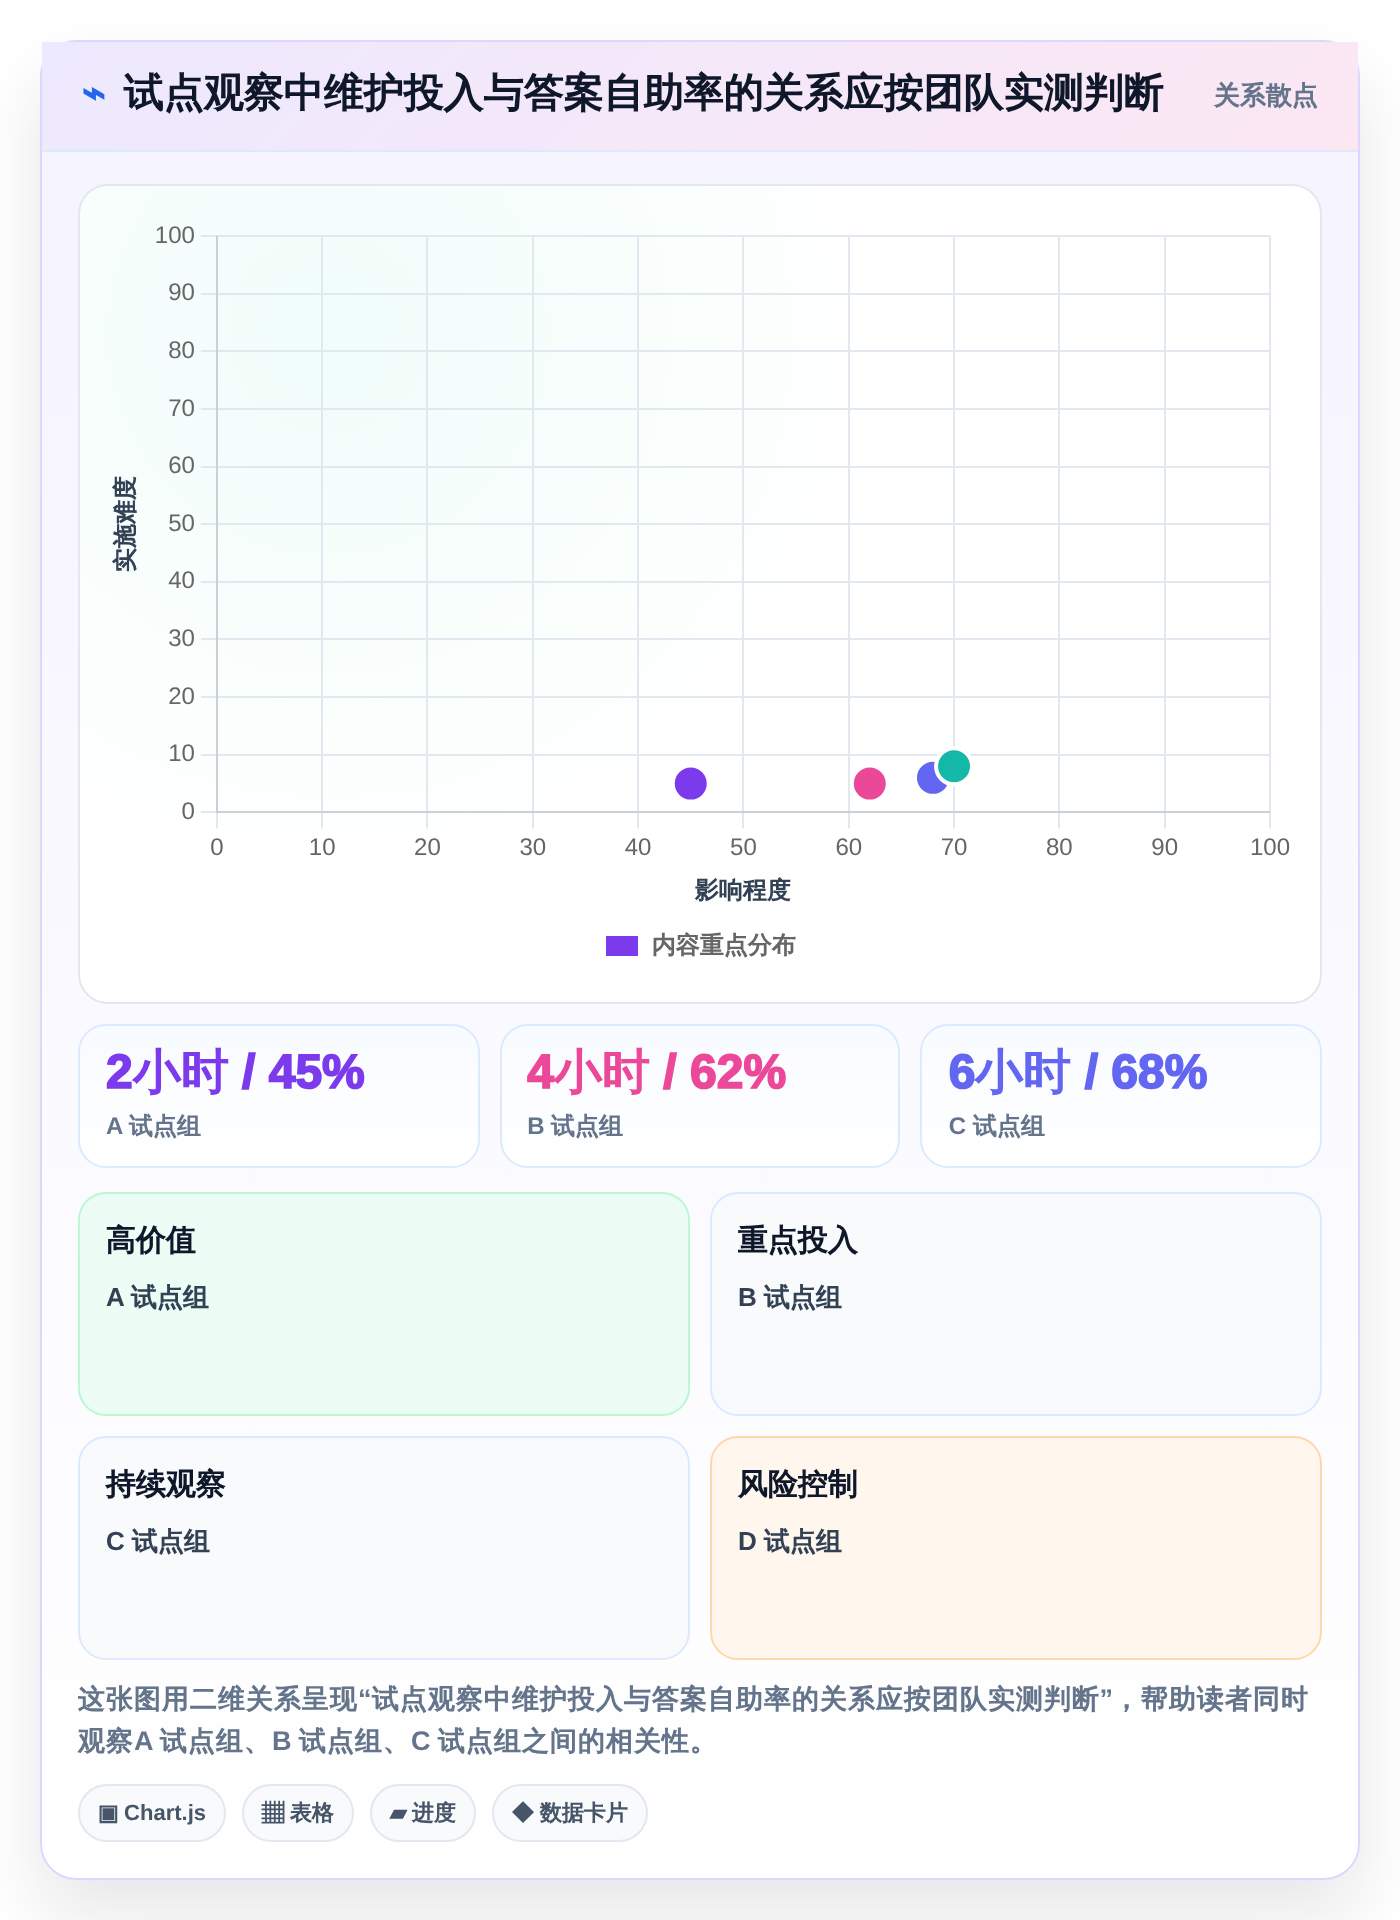This screenshot has height=1920, width=1400.
Task: Click the 关系散点 label in the header
Action: 1265,96
